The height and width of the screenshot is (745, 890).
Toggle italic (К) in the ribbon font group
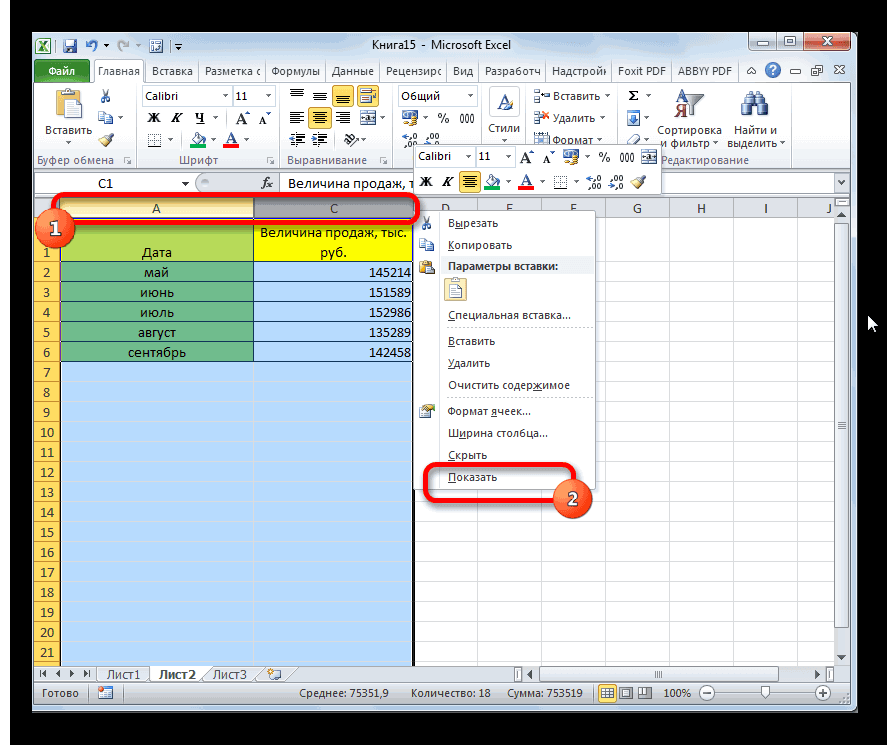174,118
